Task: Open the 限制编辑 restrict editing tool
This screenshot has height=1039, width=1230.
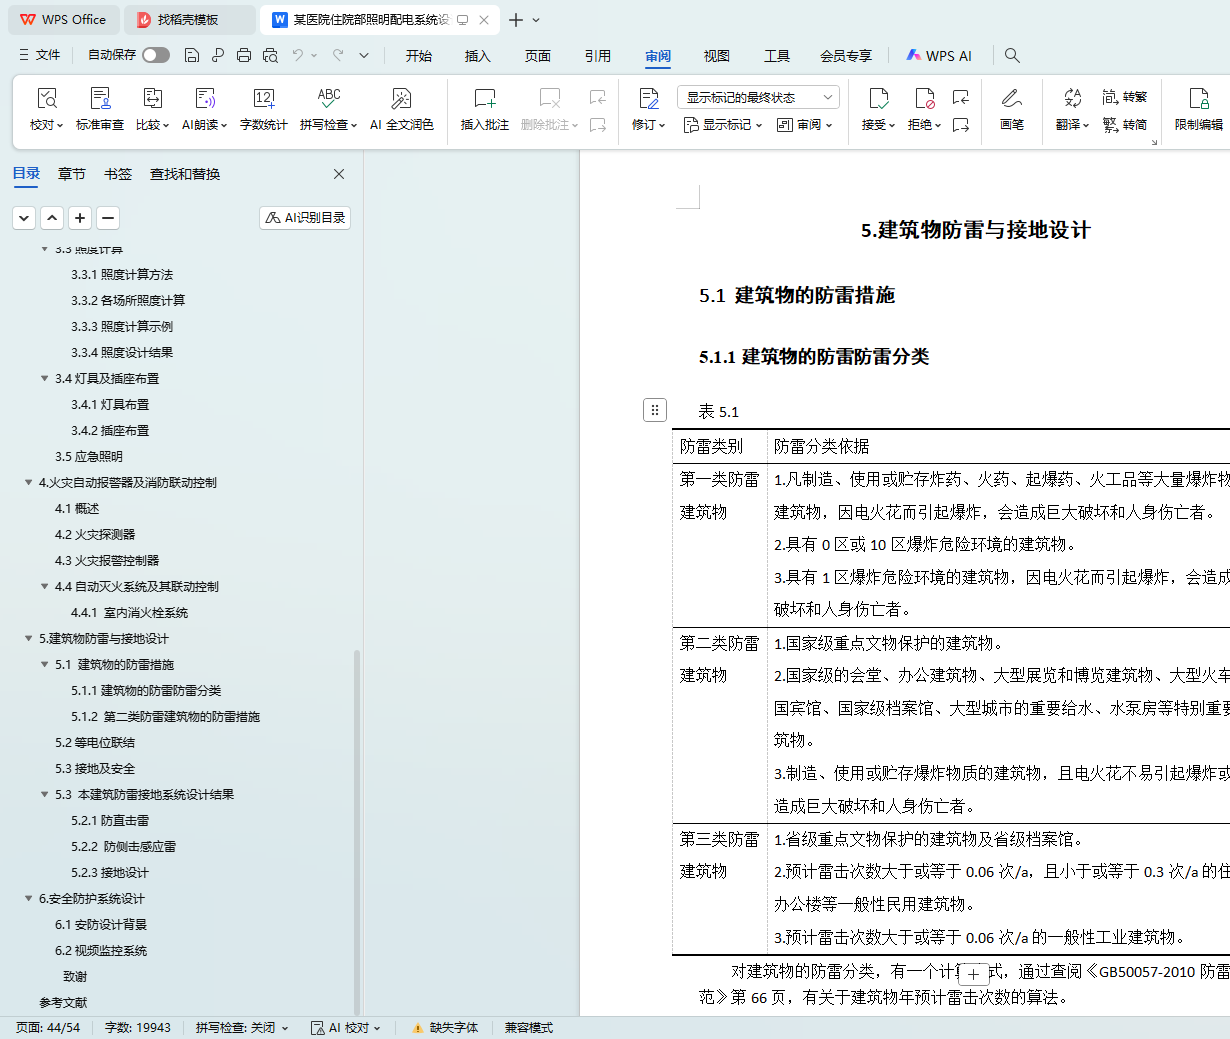Action: tap(1198, 109)
